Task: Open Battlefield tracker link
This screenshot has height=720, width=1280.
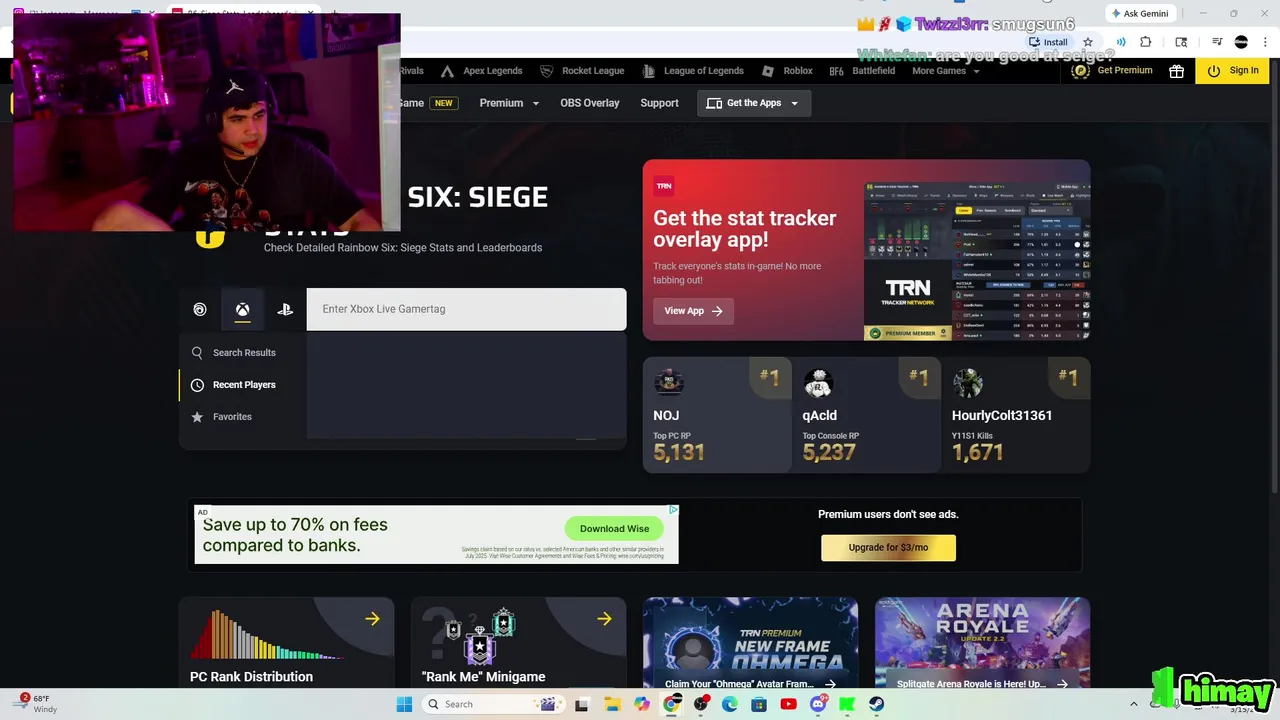Action: [862, 71]
